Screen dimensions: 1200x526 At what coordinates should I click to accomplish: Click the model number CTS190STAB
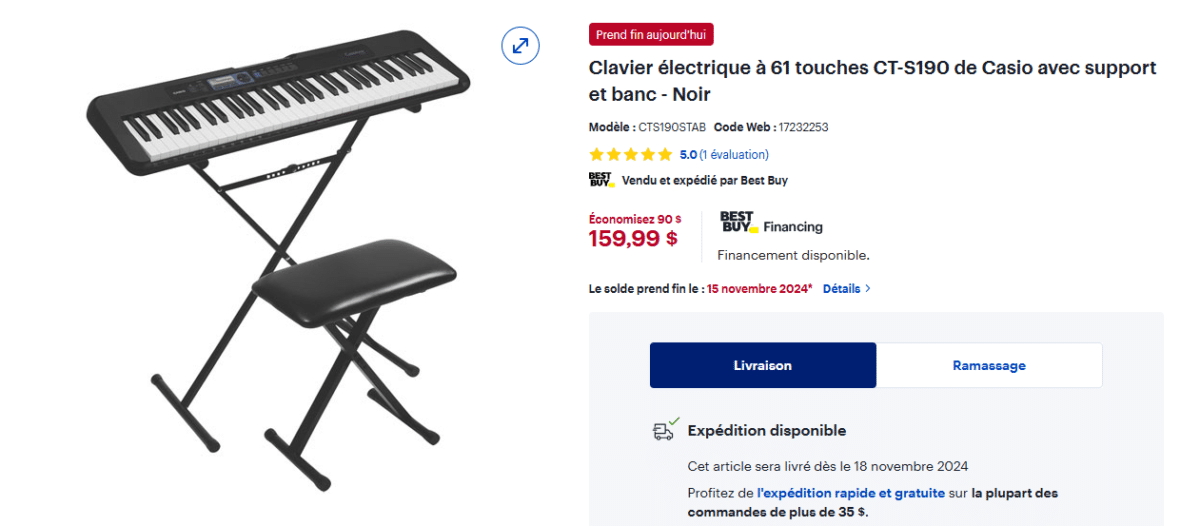coord(672,127)
